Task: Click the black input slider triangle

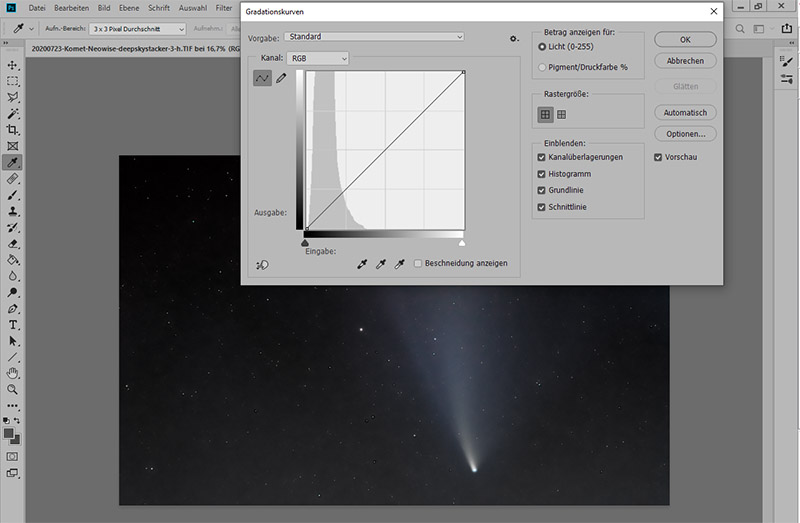Action: click(305, 243)
